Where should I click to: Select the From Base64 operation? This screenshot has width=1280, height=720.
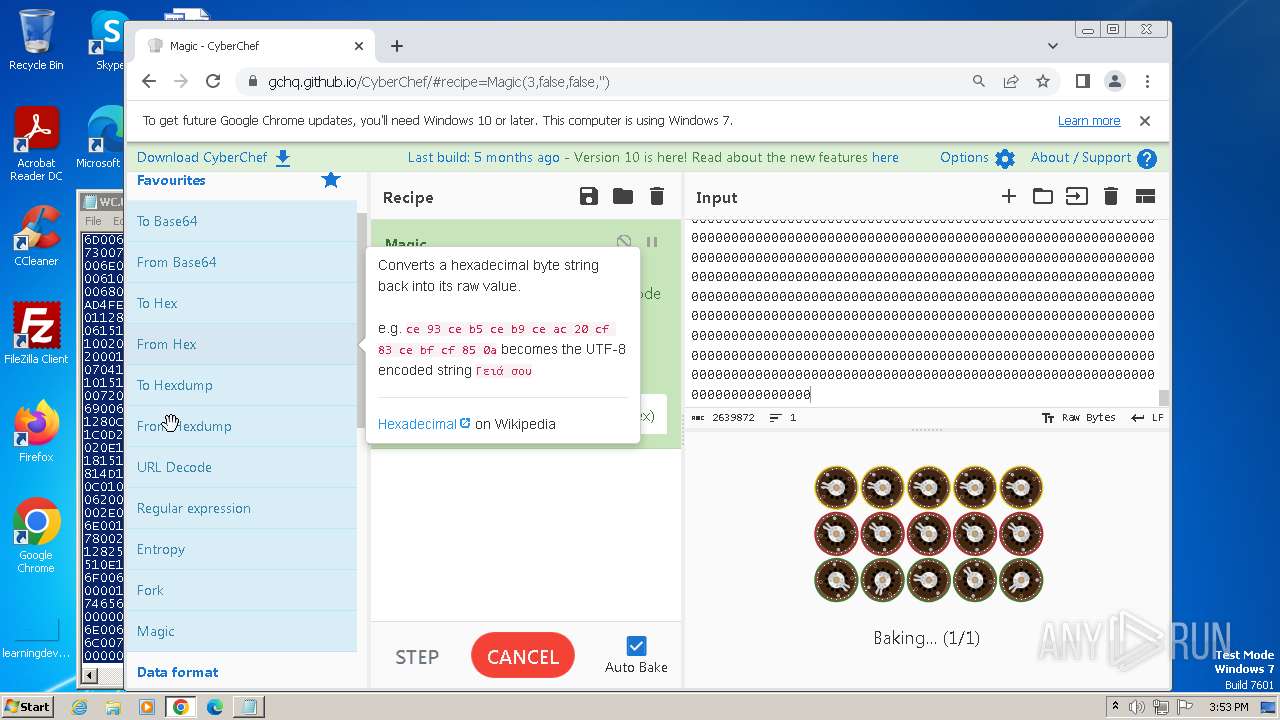241,262
